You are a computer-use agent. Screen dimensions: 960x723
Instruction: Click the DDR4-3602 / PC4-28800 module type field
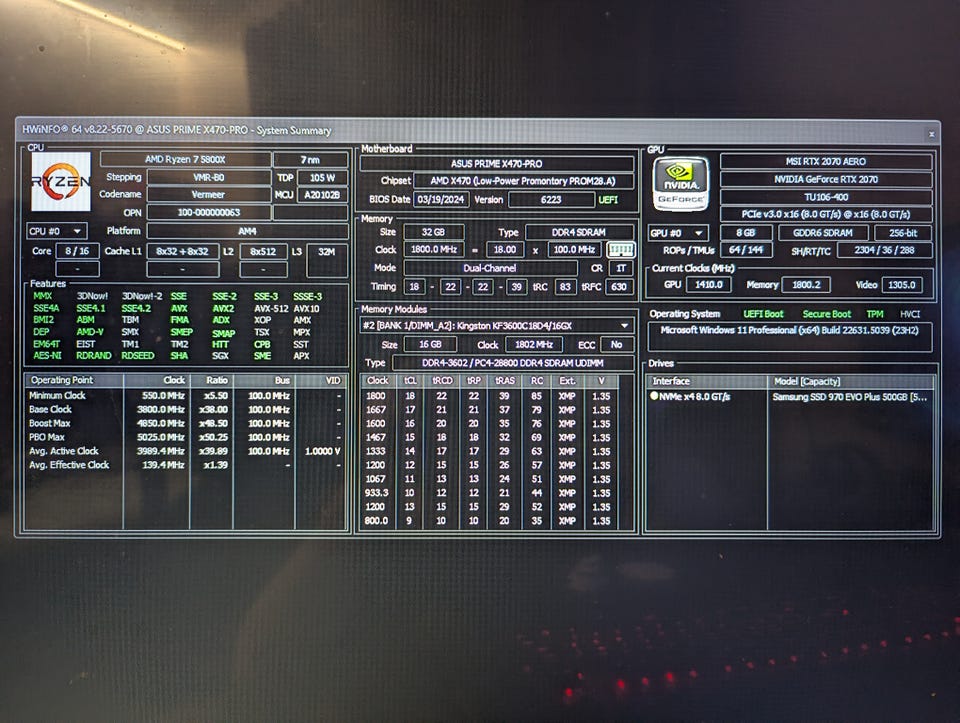click(x=512, y=363)
